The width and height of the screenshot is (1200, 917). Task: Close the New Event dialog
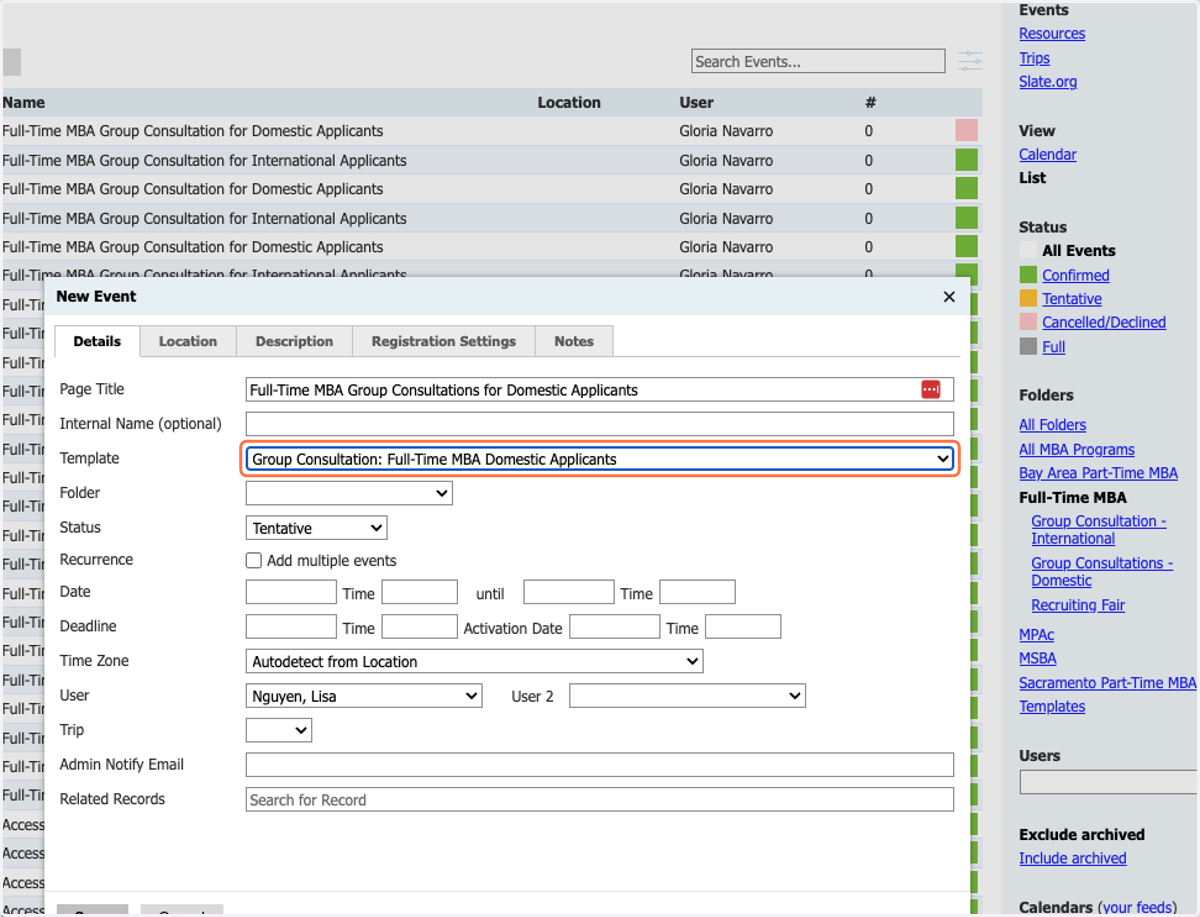click(949, 297)
